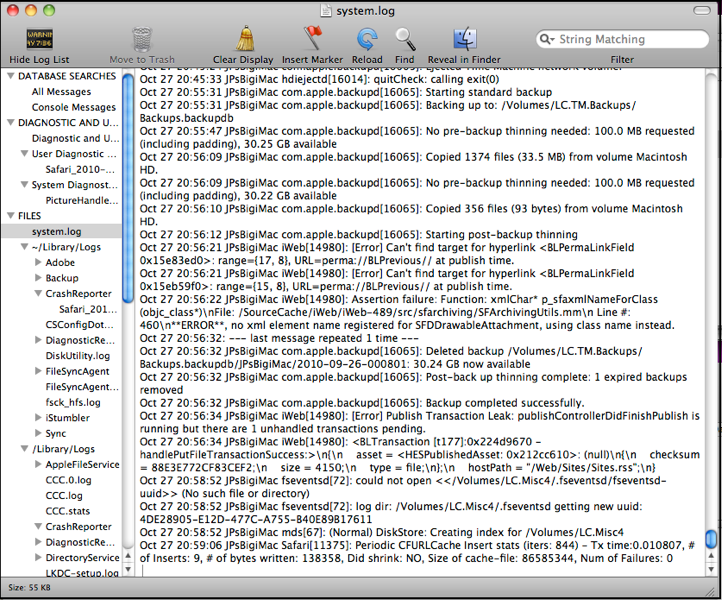The width and height of the screenshot is (722, 600).
Task: Open the search options magnifier in the filter field
Action: tap(547, 39)
